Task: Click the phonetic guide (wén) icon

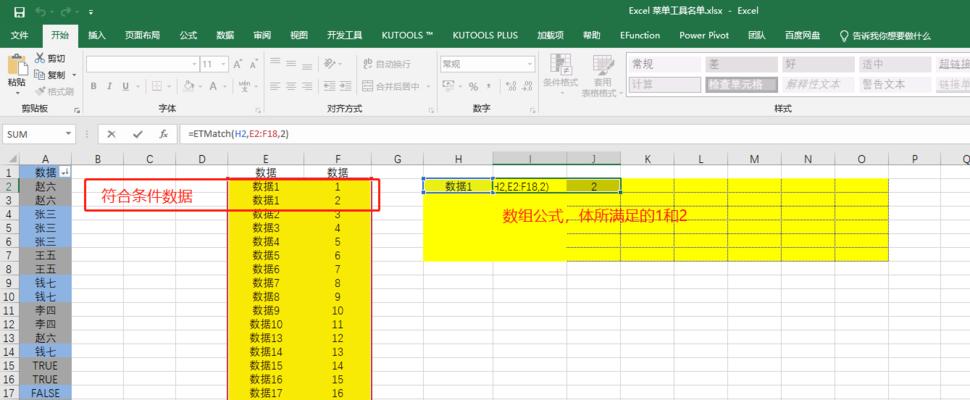Action: [x=244, y=86]
